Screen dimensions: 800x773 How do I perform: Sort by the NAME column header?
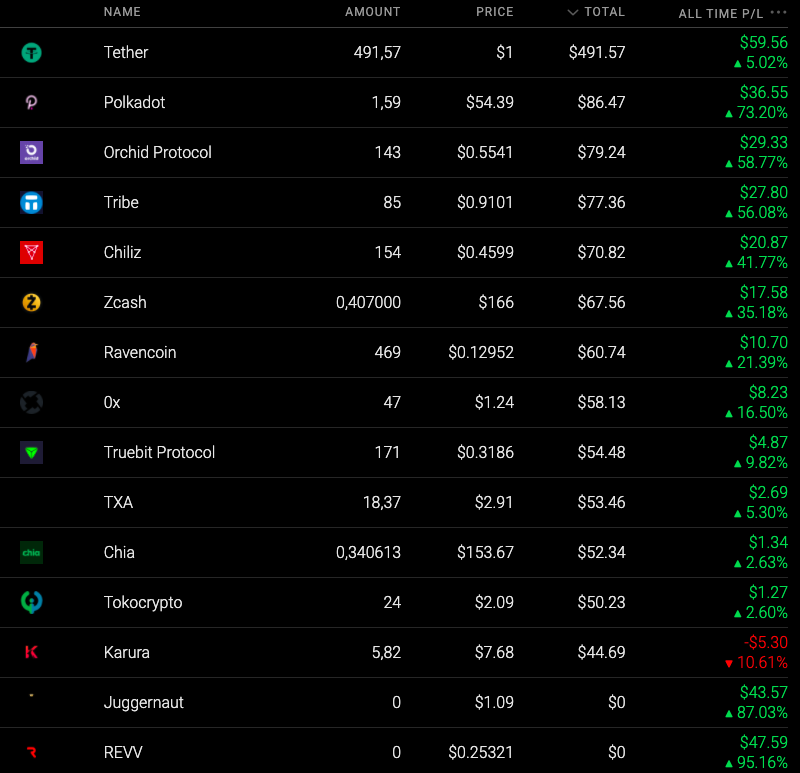pos(122,12)
